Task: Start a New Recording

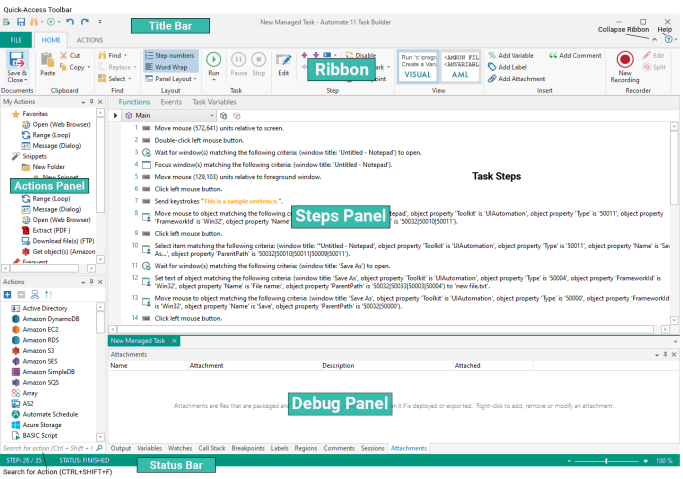Action: pos(625,67)
